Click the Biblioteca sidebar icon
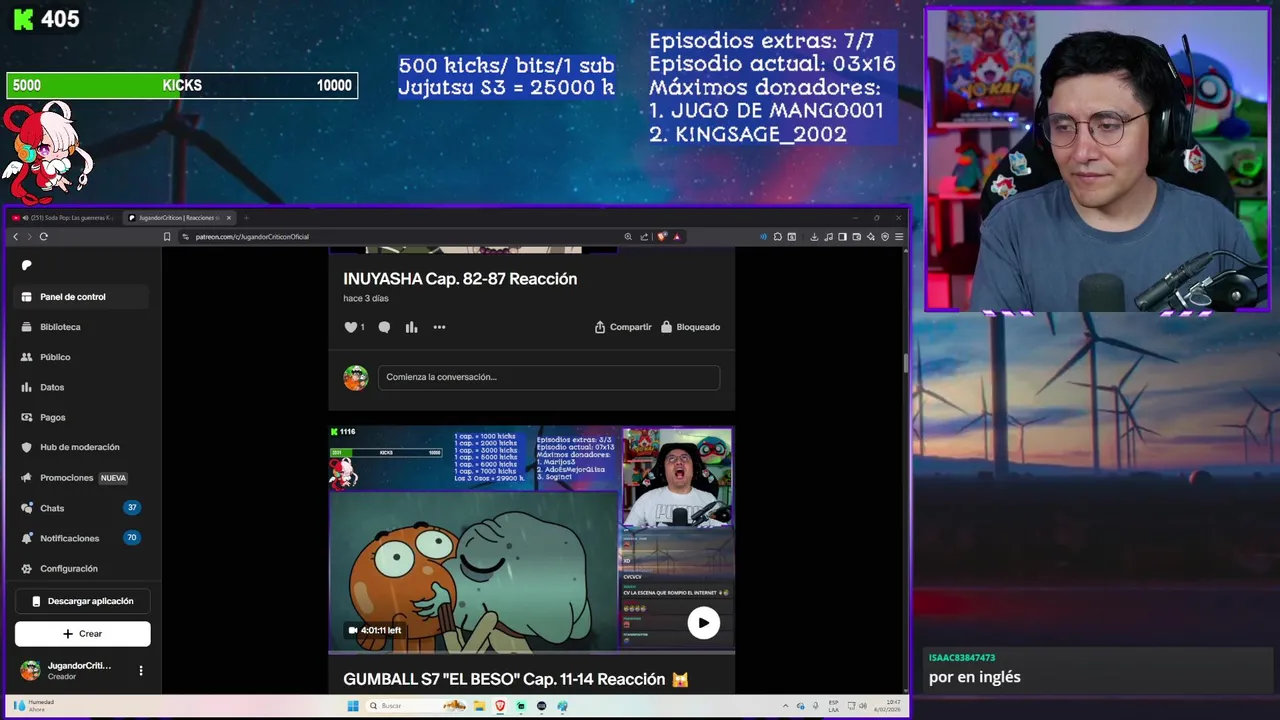 coord(27,327)
